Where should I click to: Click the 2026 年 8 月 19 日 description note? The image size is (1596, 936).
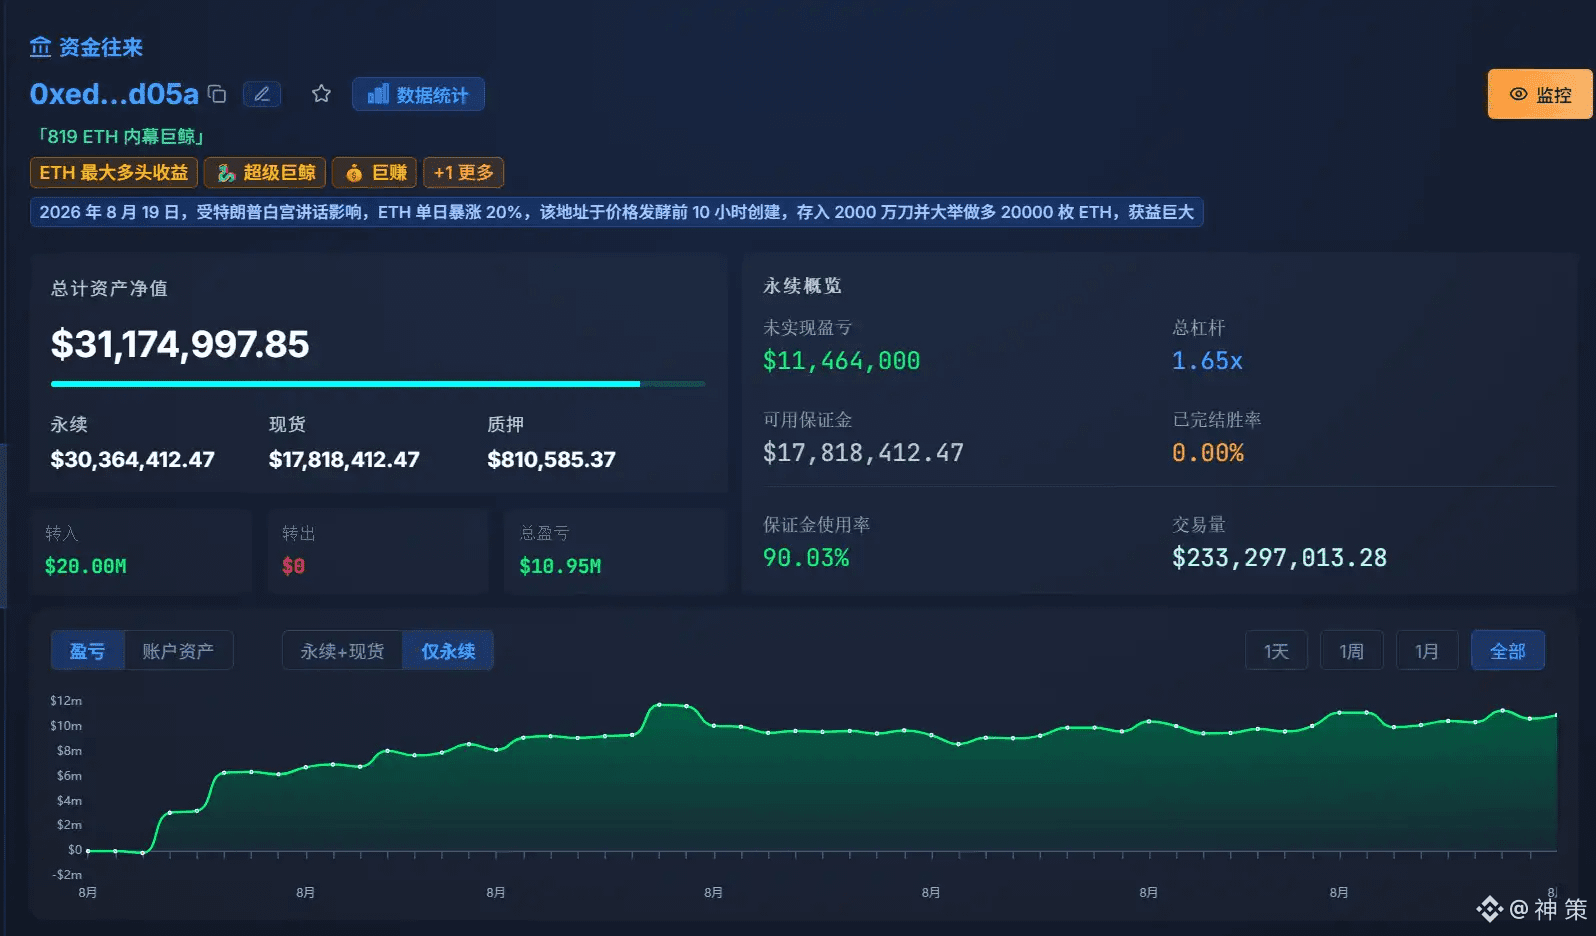pos(617,212)
